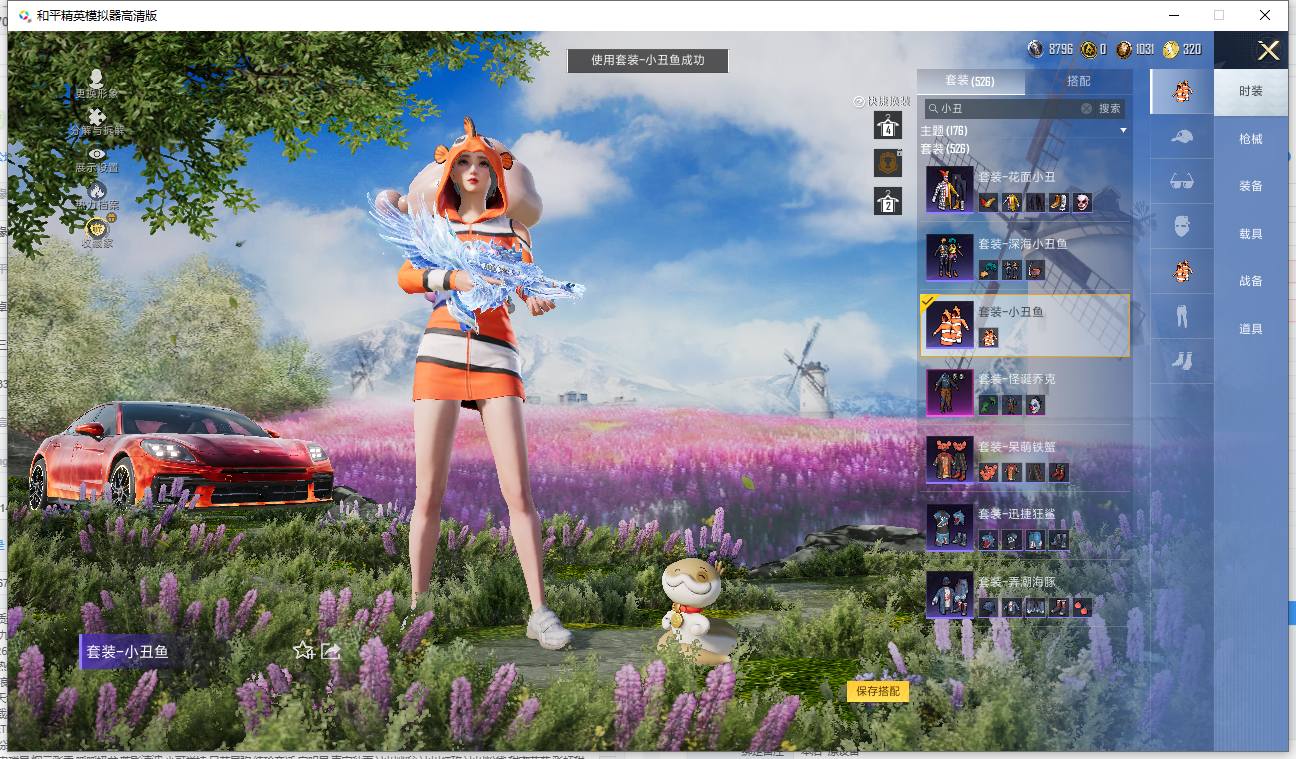Image resolution: width=1296 pixels, height=759 pixels.
Task: Toggle the 展示设置 eye icon
Action: 97,153
